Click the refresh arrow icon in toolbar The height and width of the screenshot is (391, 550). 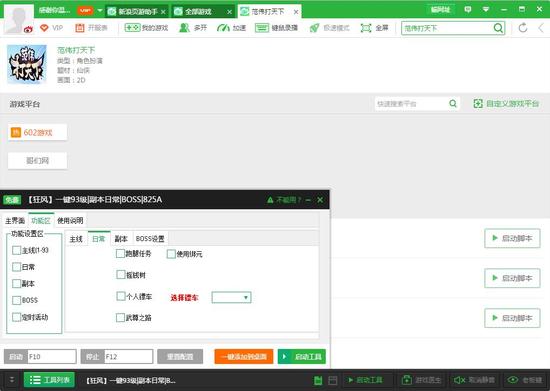(x=523, y=28)
